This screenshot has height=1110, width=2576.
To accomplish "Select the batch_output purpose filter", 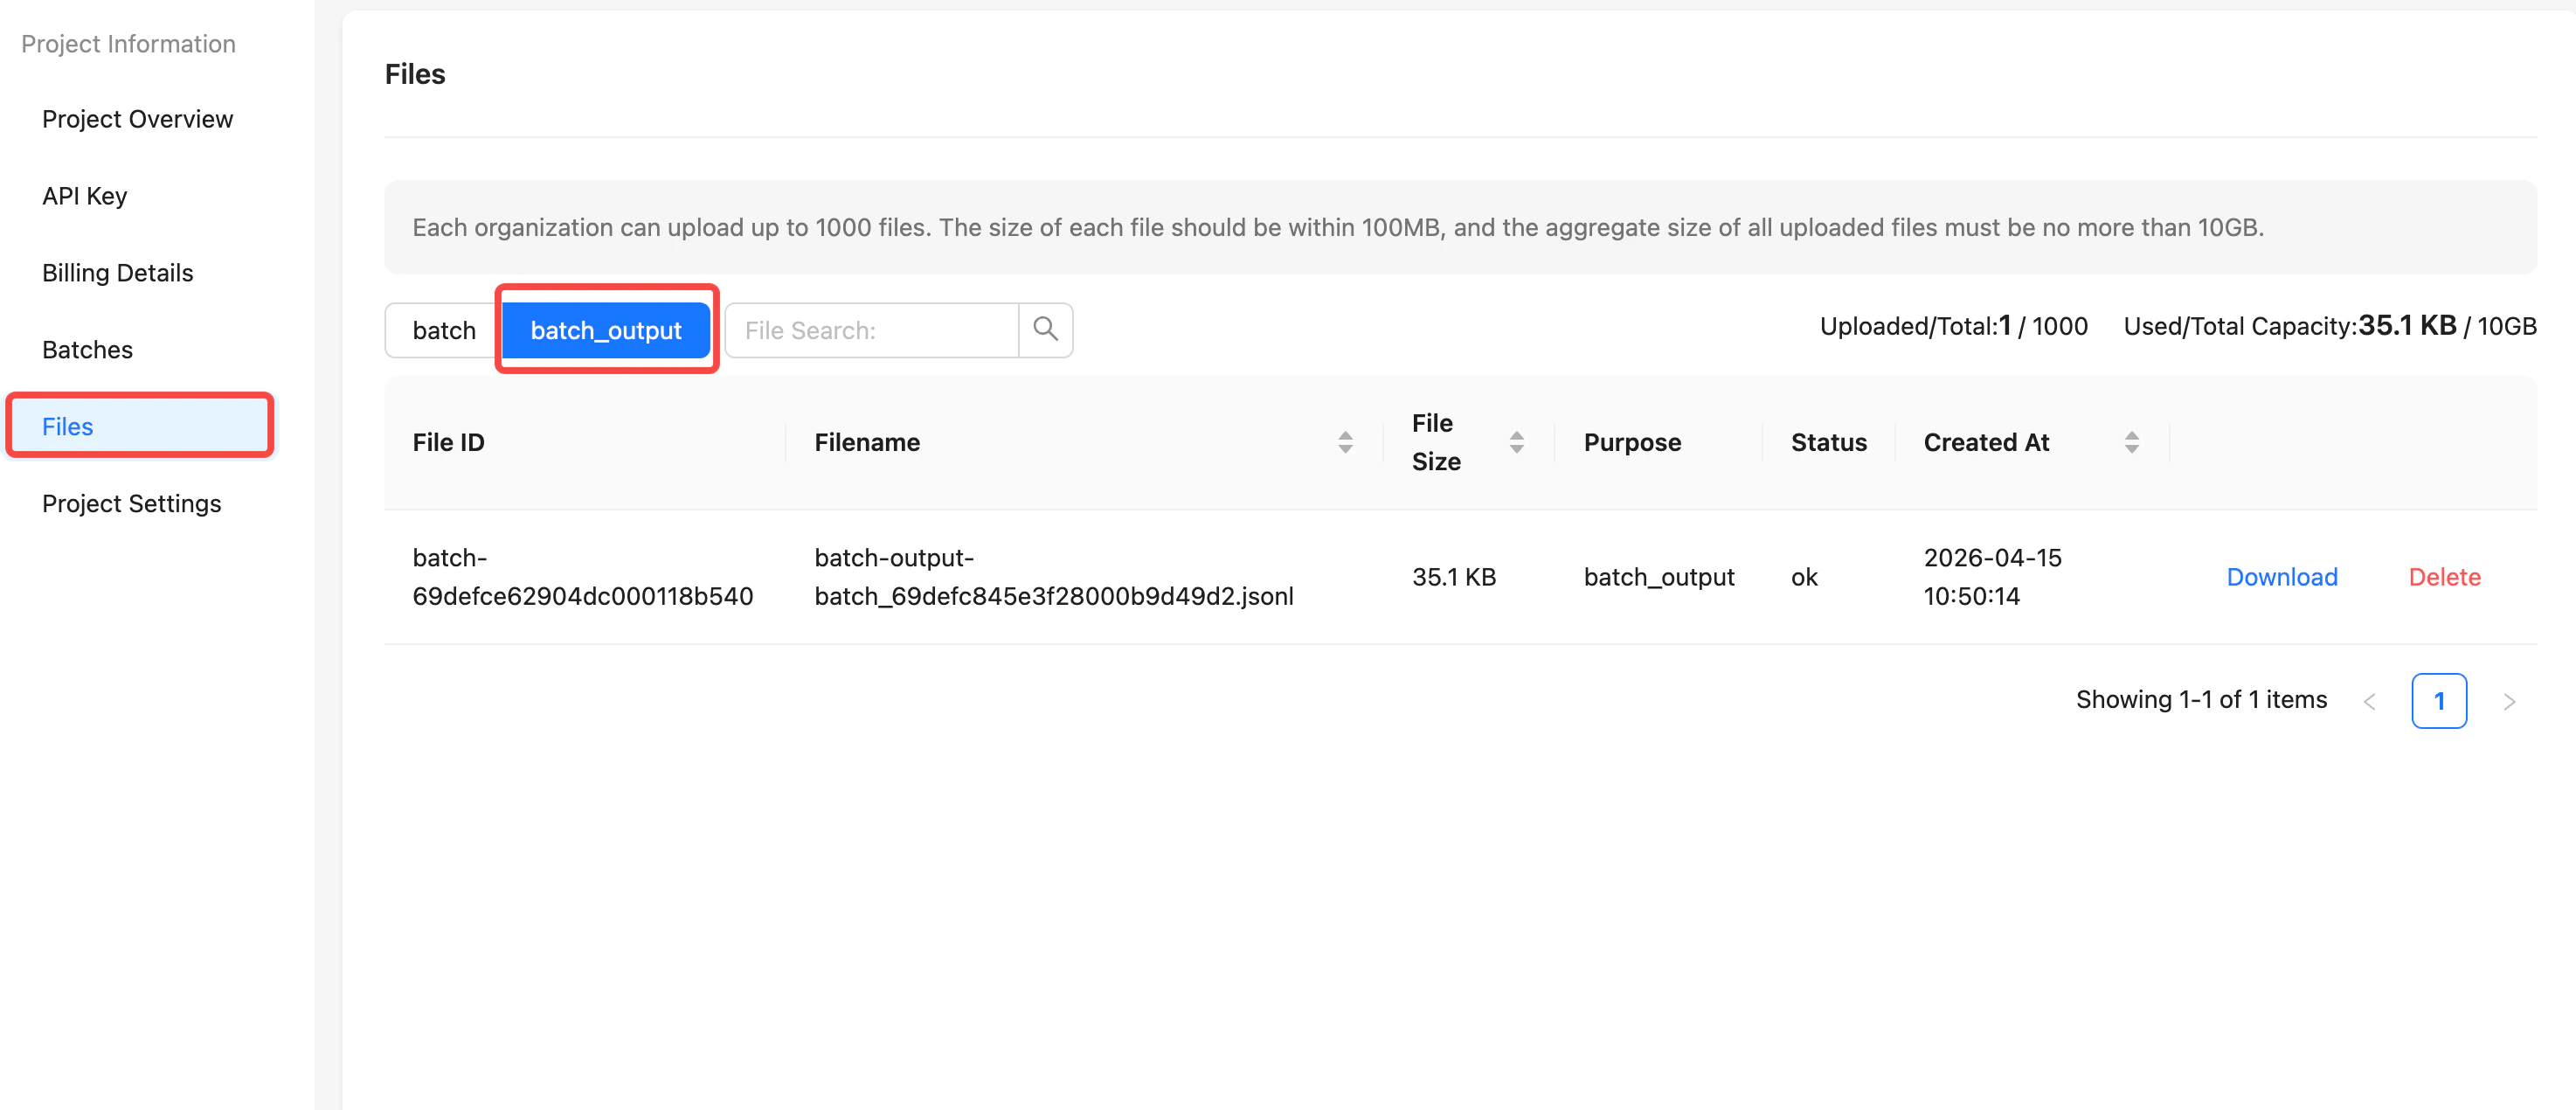I will pos(605,330).
